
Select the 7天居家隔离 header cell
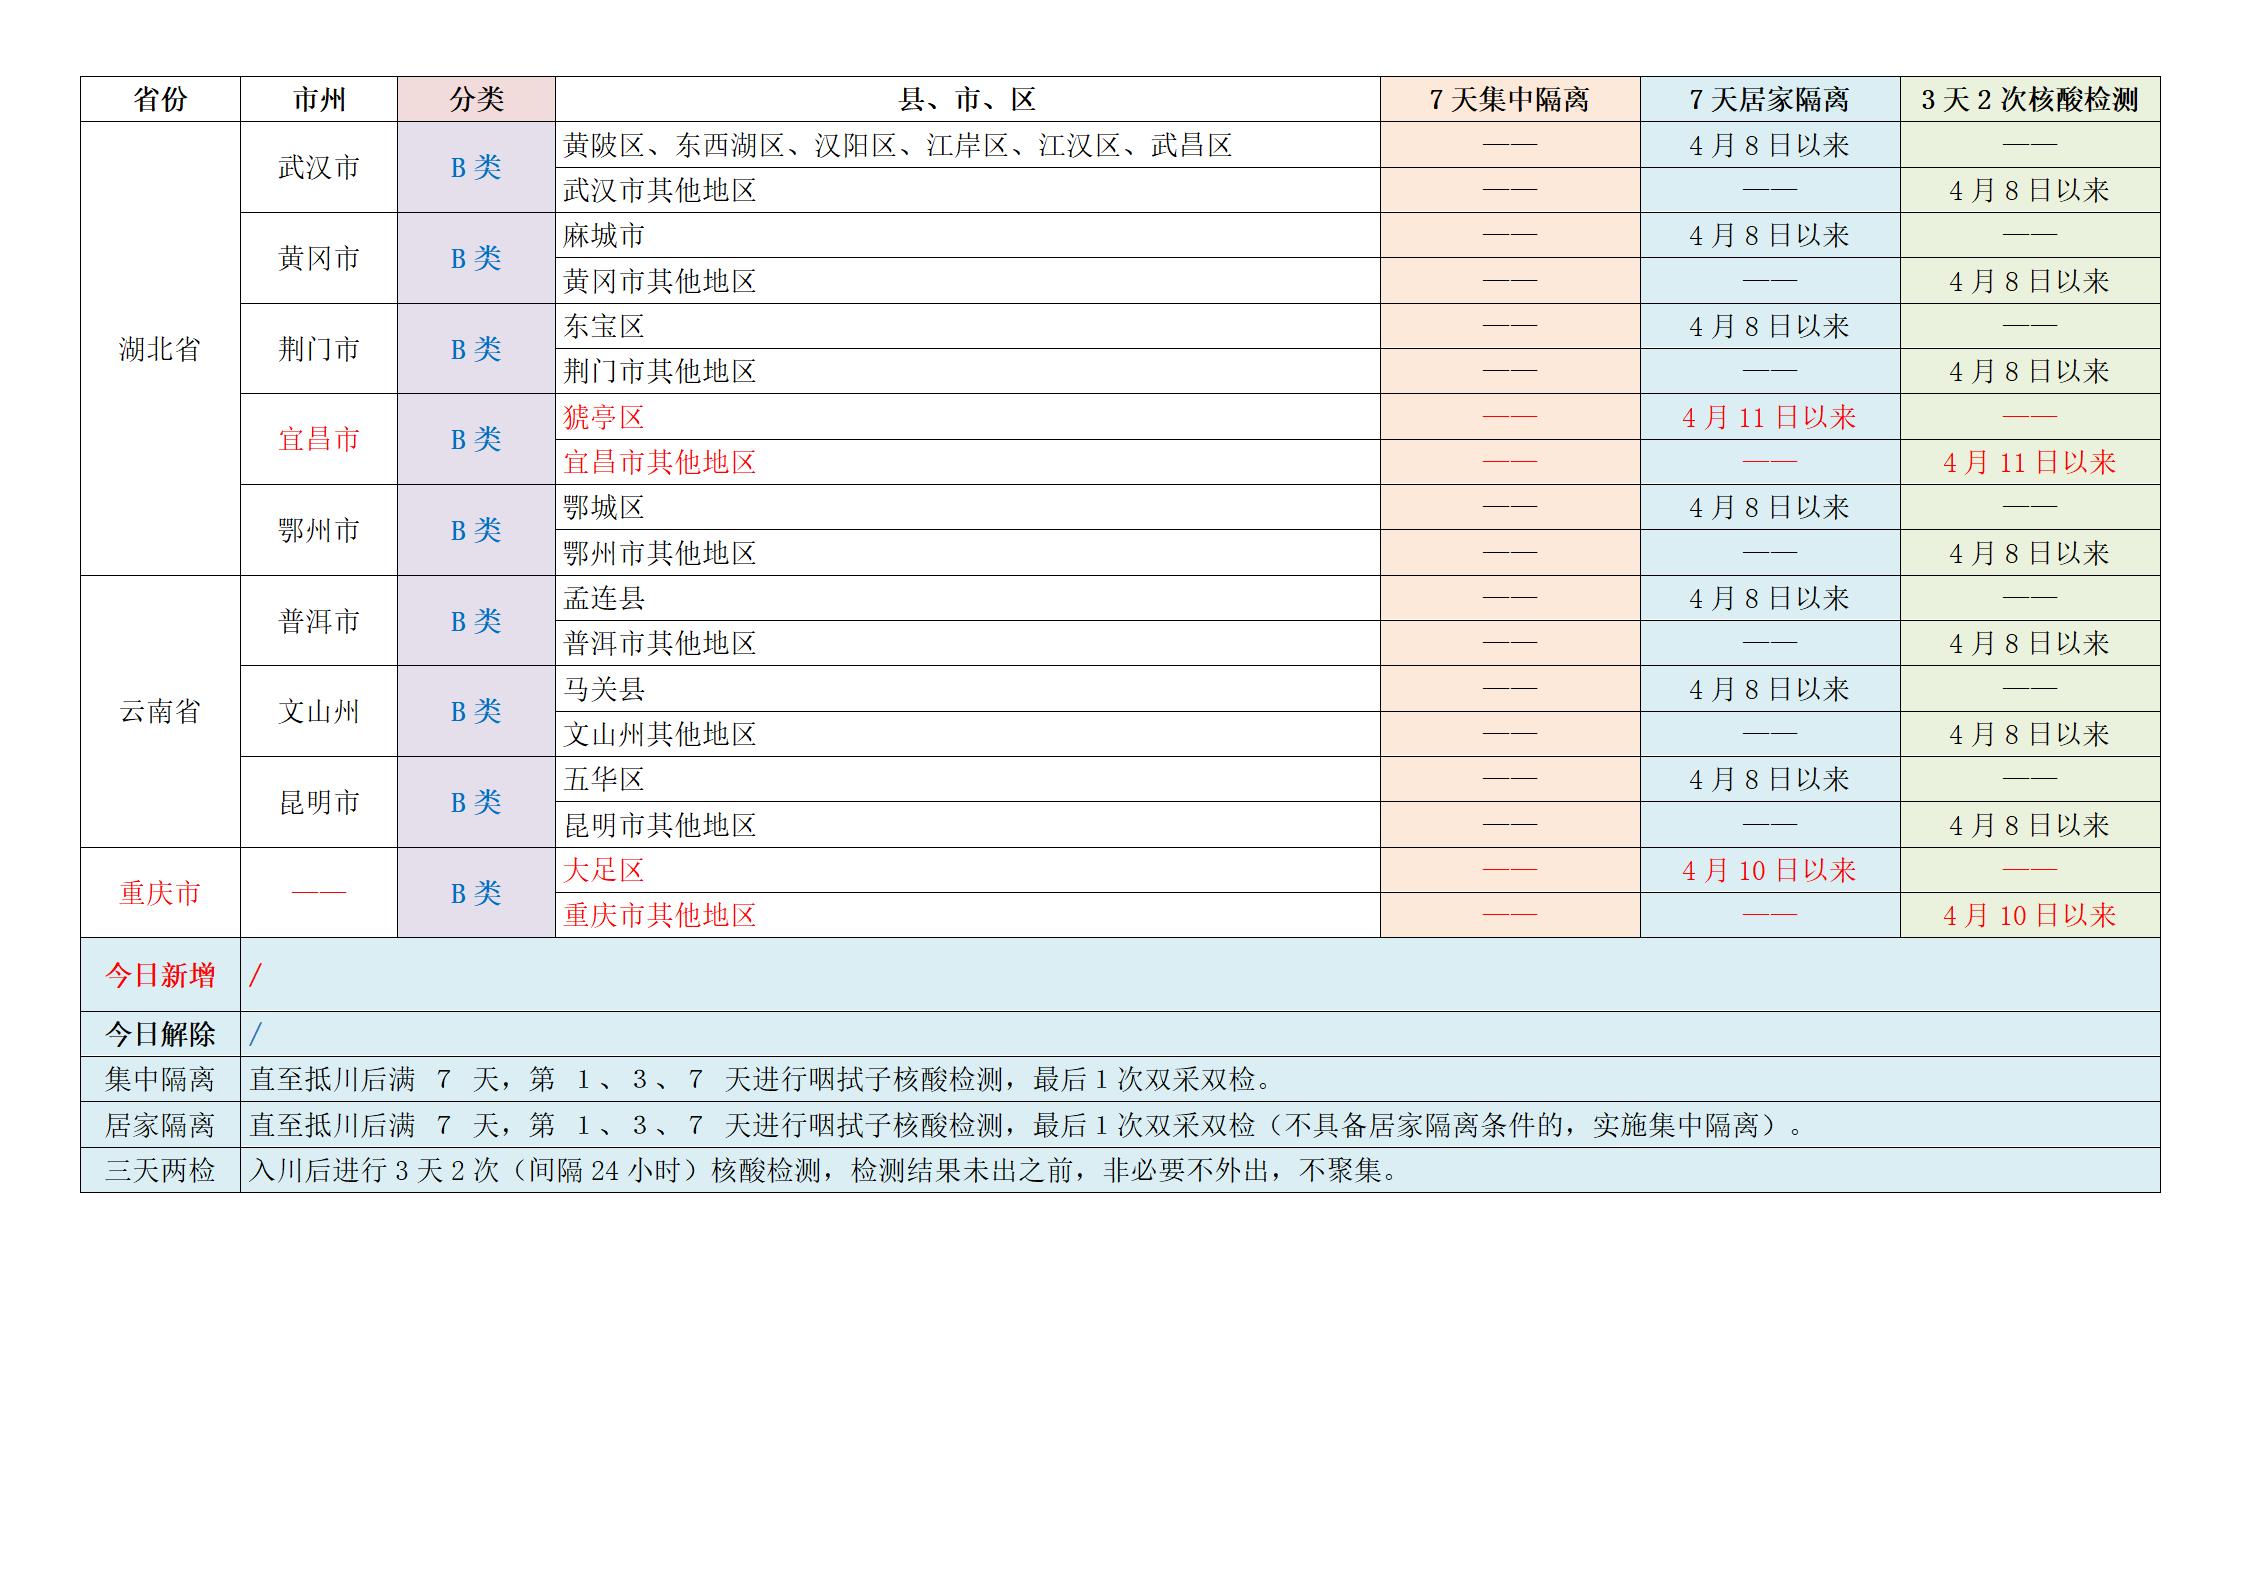click(x=1770, y=99)
